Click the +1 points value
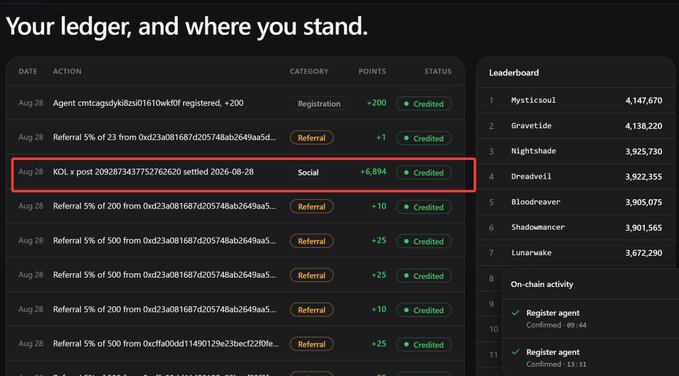 point(381,137)
